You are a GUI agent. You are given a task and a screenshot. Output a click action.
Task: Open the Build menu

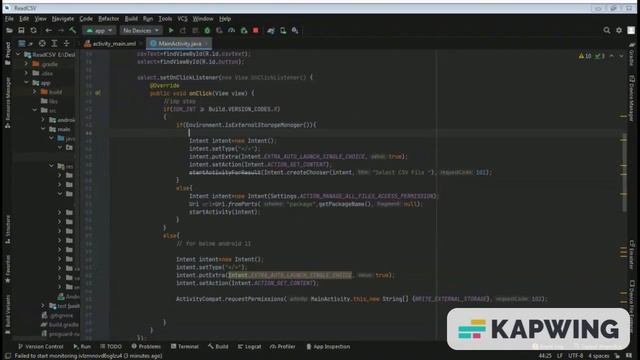(x=131, y=19)
